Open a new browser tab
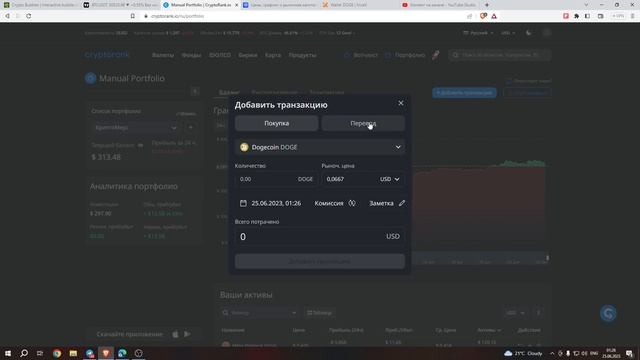This screenshot has height=360, width=640. (487, 5)
